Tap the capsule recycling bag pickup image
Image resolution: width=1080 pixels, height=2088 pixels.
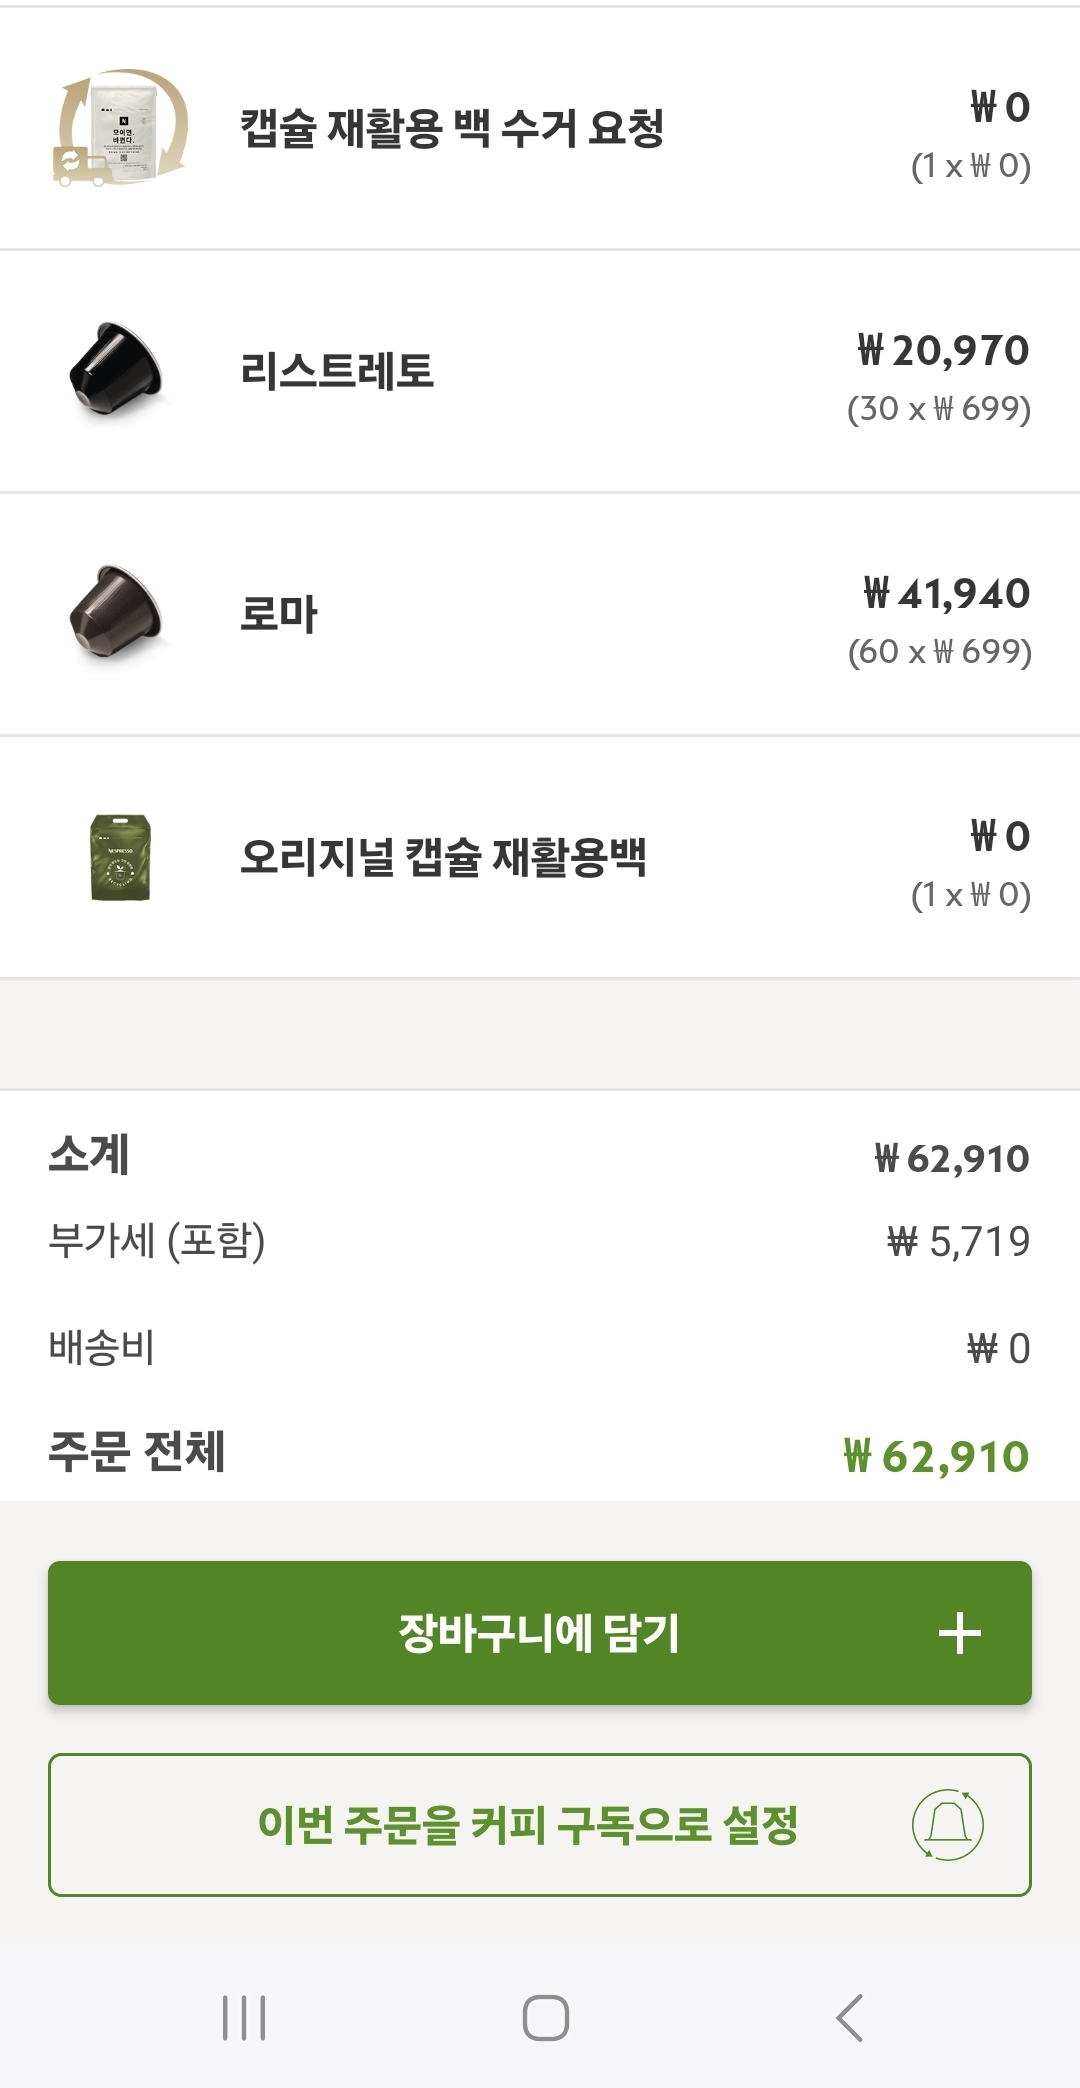coord(120,128)
